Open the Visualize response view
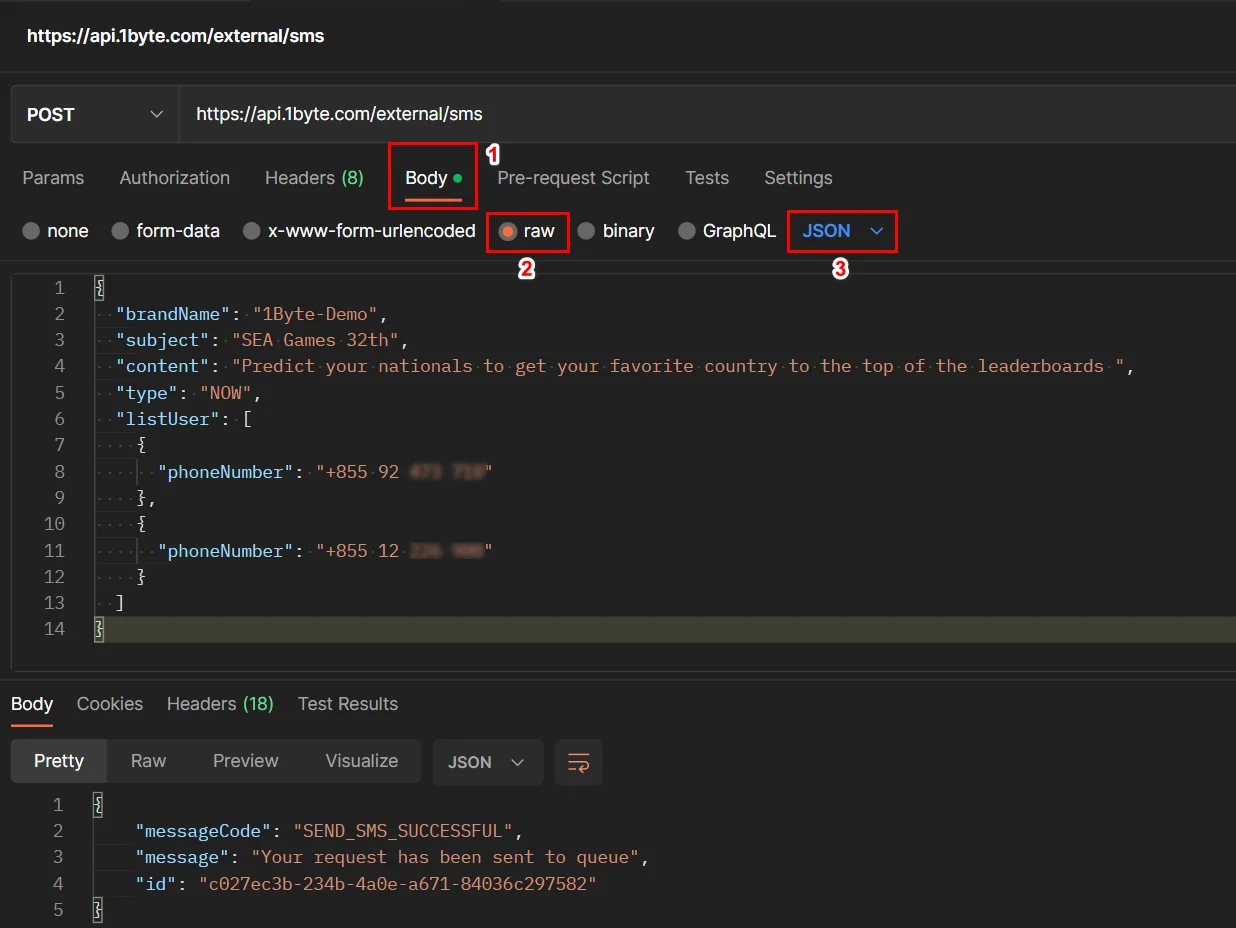The image size is (1236, 928). [362, 761]
